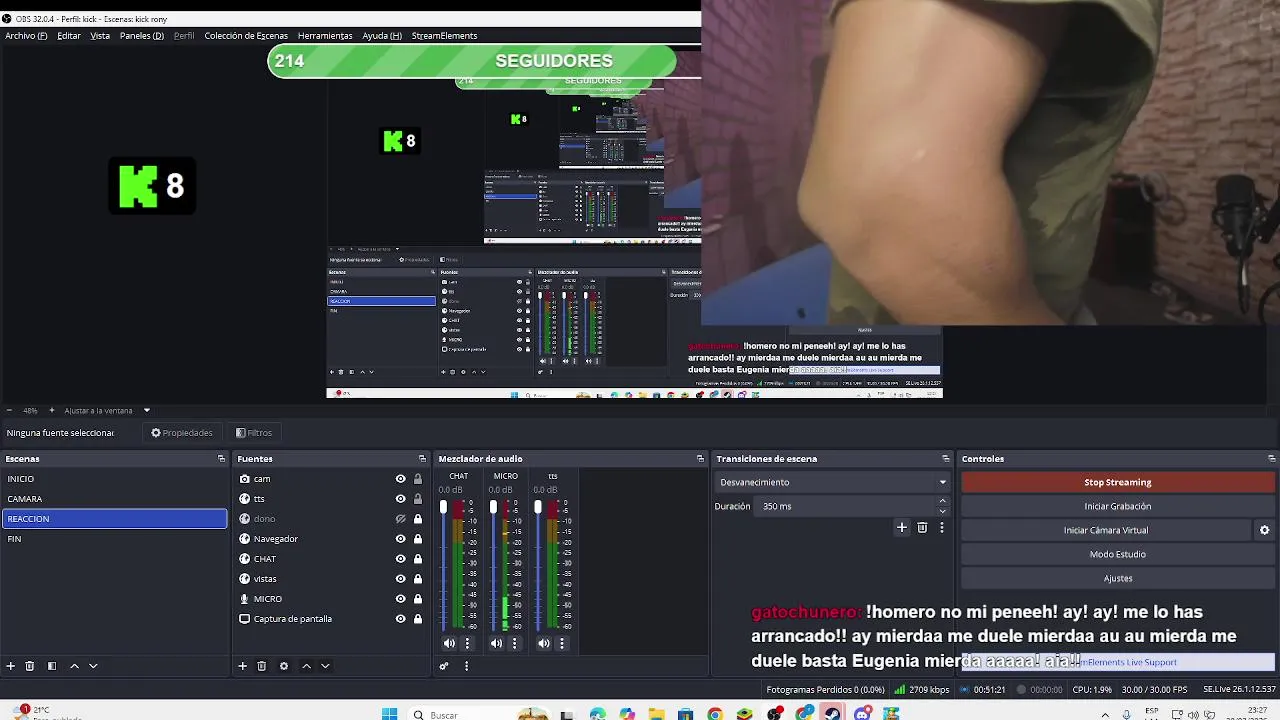
Task: Hide the vistas source
Action: click(x=401, y=579)
